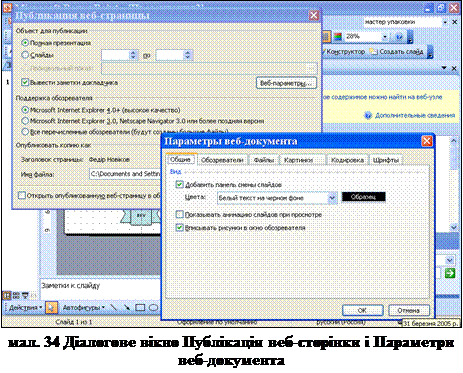Toggle the show grid toolbar icon
The height and width of the screenshot is (373, 463).
click(326, 36)
